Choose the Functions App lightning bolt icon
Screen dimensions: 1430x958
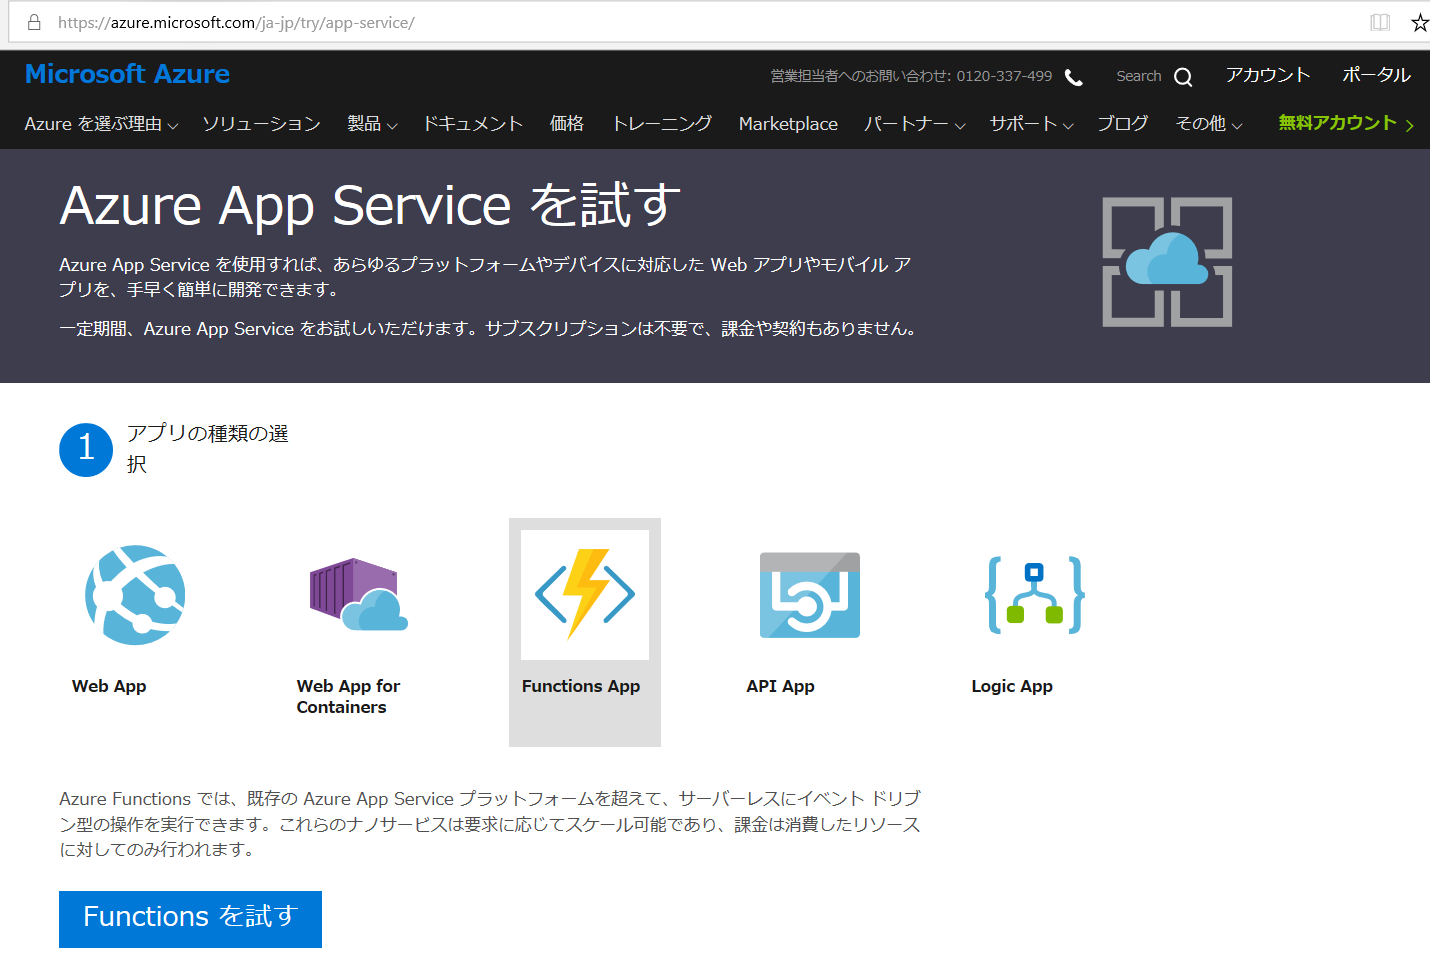coord(585,594)
